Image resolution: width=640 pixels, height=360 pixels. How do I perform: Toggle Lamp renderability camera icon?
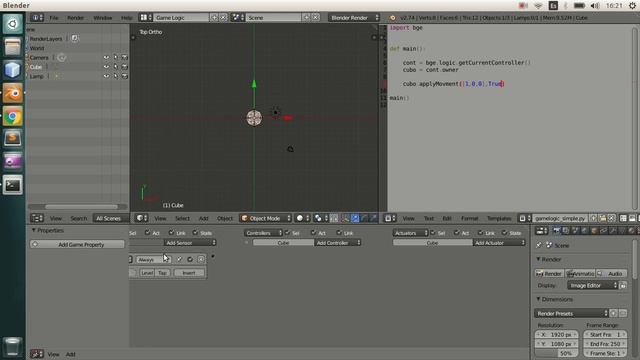(x=124, y=76)
